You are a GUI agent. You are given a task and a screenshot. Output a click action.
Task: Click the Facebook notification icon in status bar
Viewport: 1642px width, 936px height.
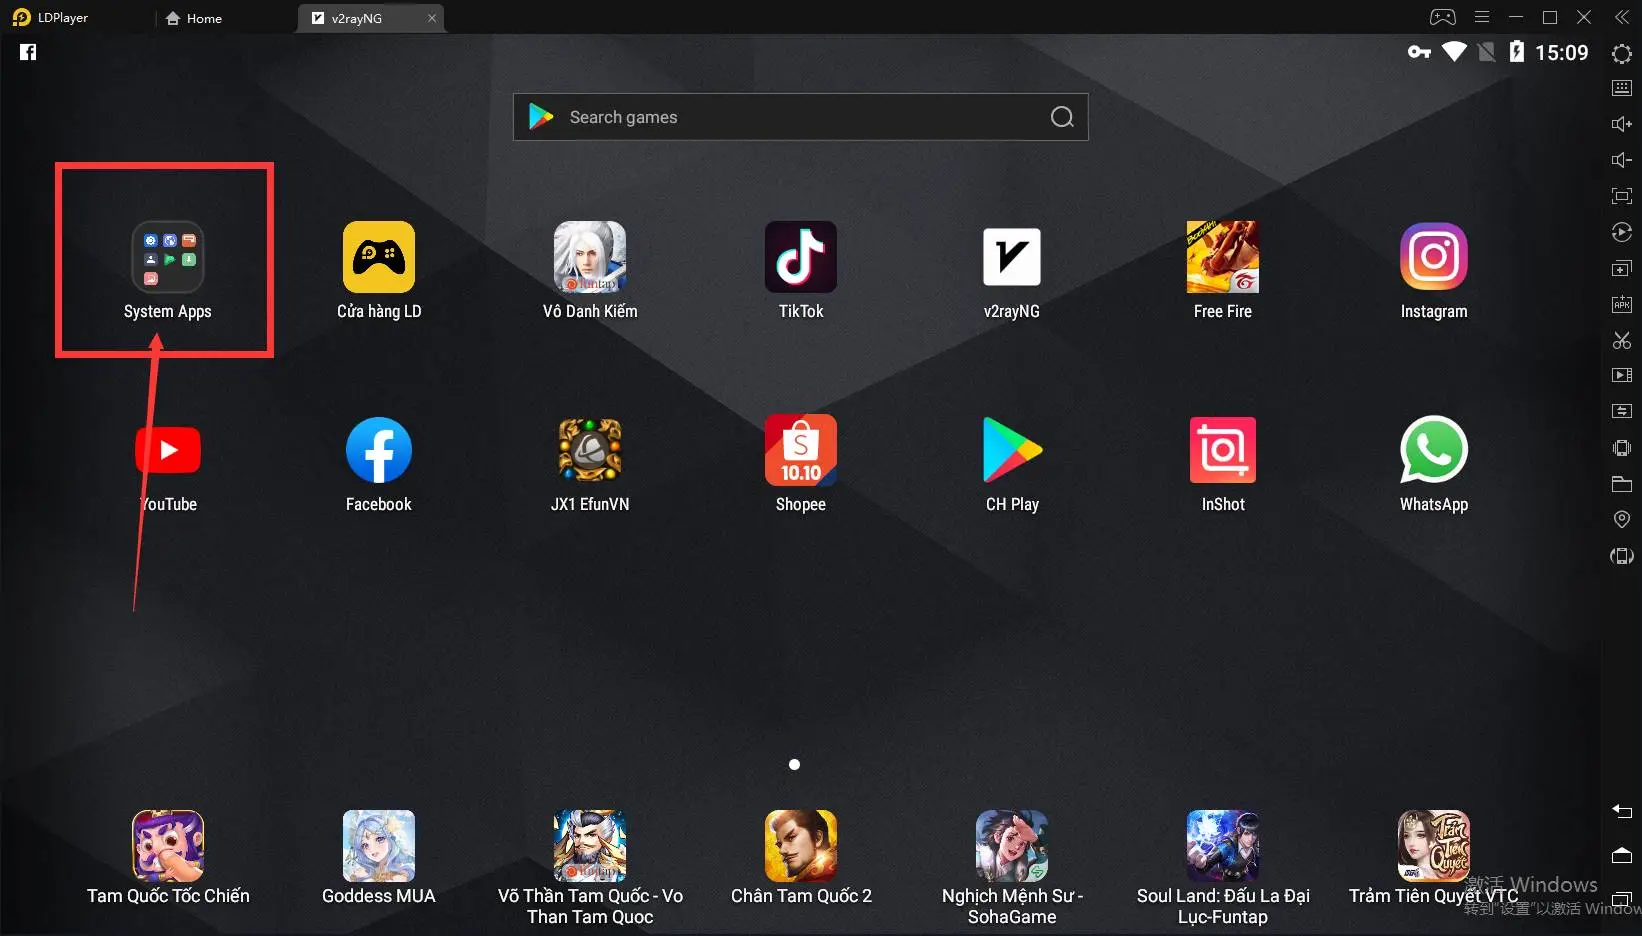coord(28,52)
